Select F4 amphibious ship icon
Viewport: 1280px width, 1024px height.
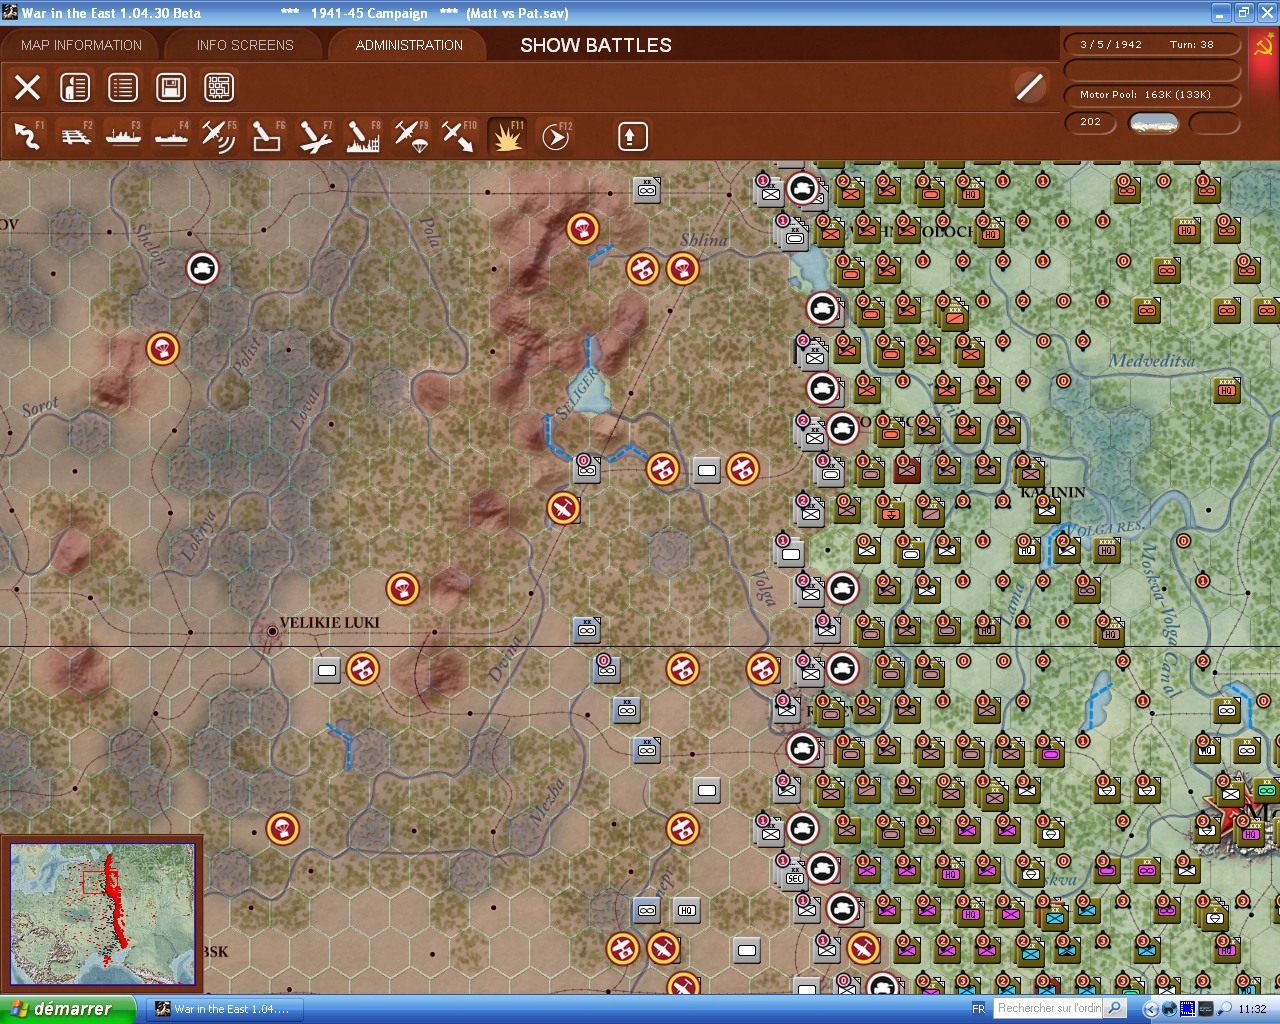click(x=171, y=136)
